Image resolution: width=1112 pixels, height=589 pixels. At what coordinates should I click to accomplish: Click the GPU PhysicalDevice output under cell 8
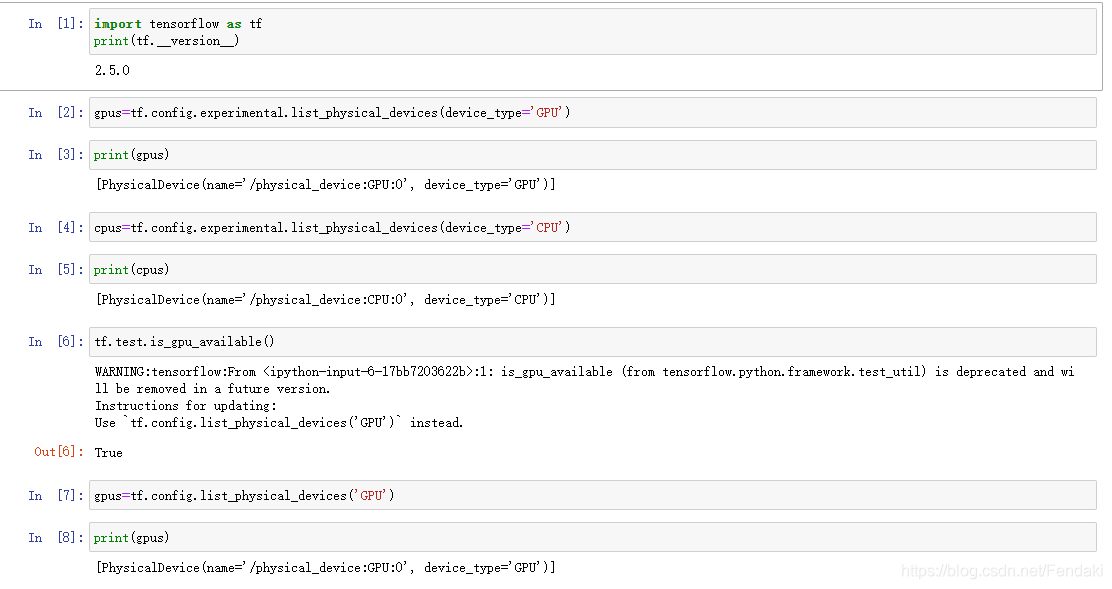click(x=326, y=568)
